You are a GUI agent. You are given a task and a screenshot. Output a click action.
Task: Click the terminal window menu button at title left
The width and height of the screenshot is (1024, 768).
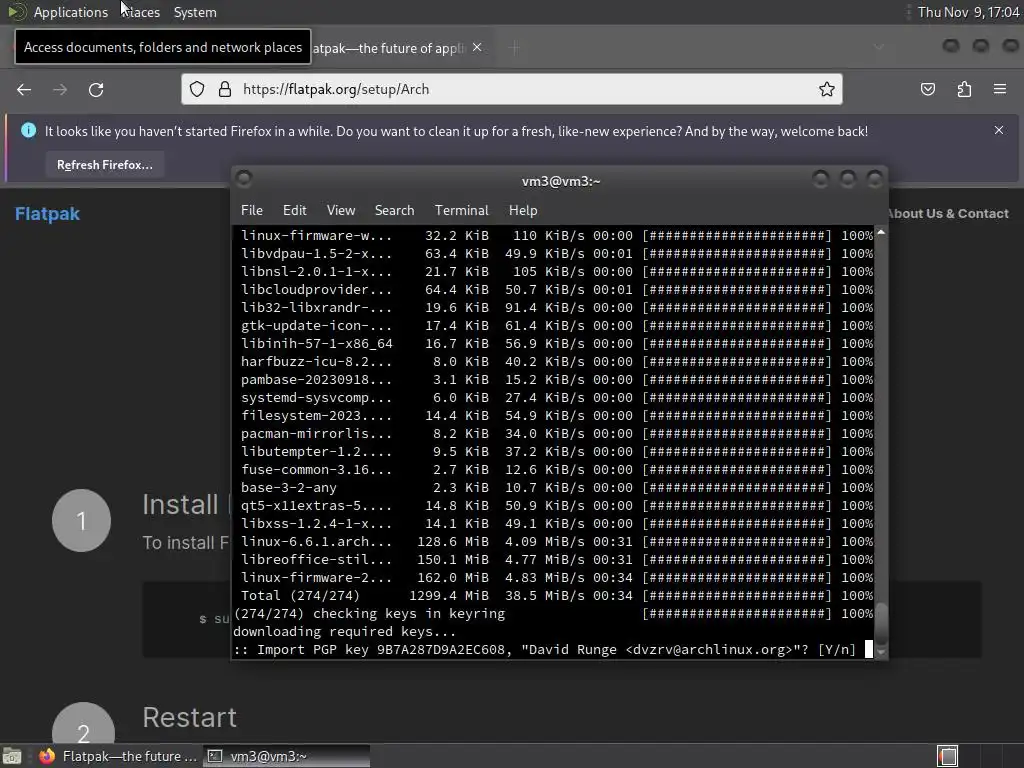(x=244, y=178)
